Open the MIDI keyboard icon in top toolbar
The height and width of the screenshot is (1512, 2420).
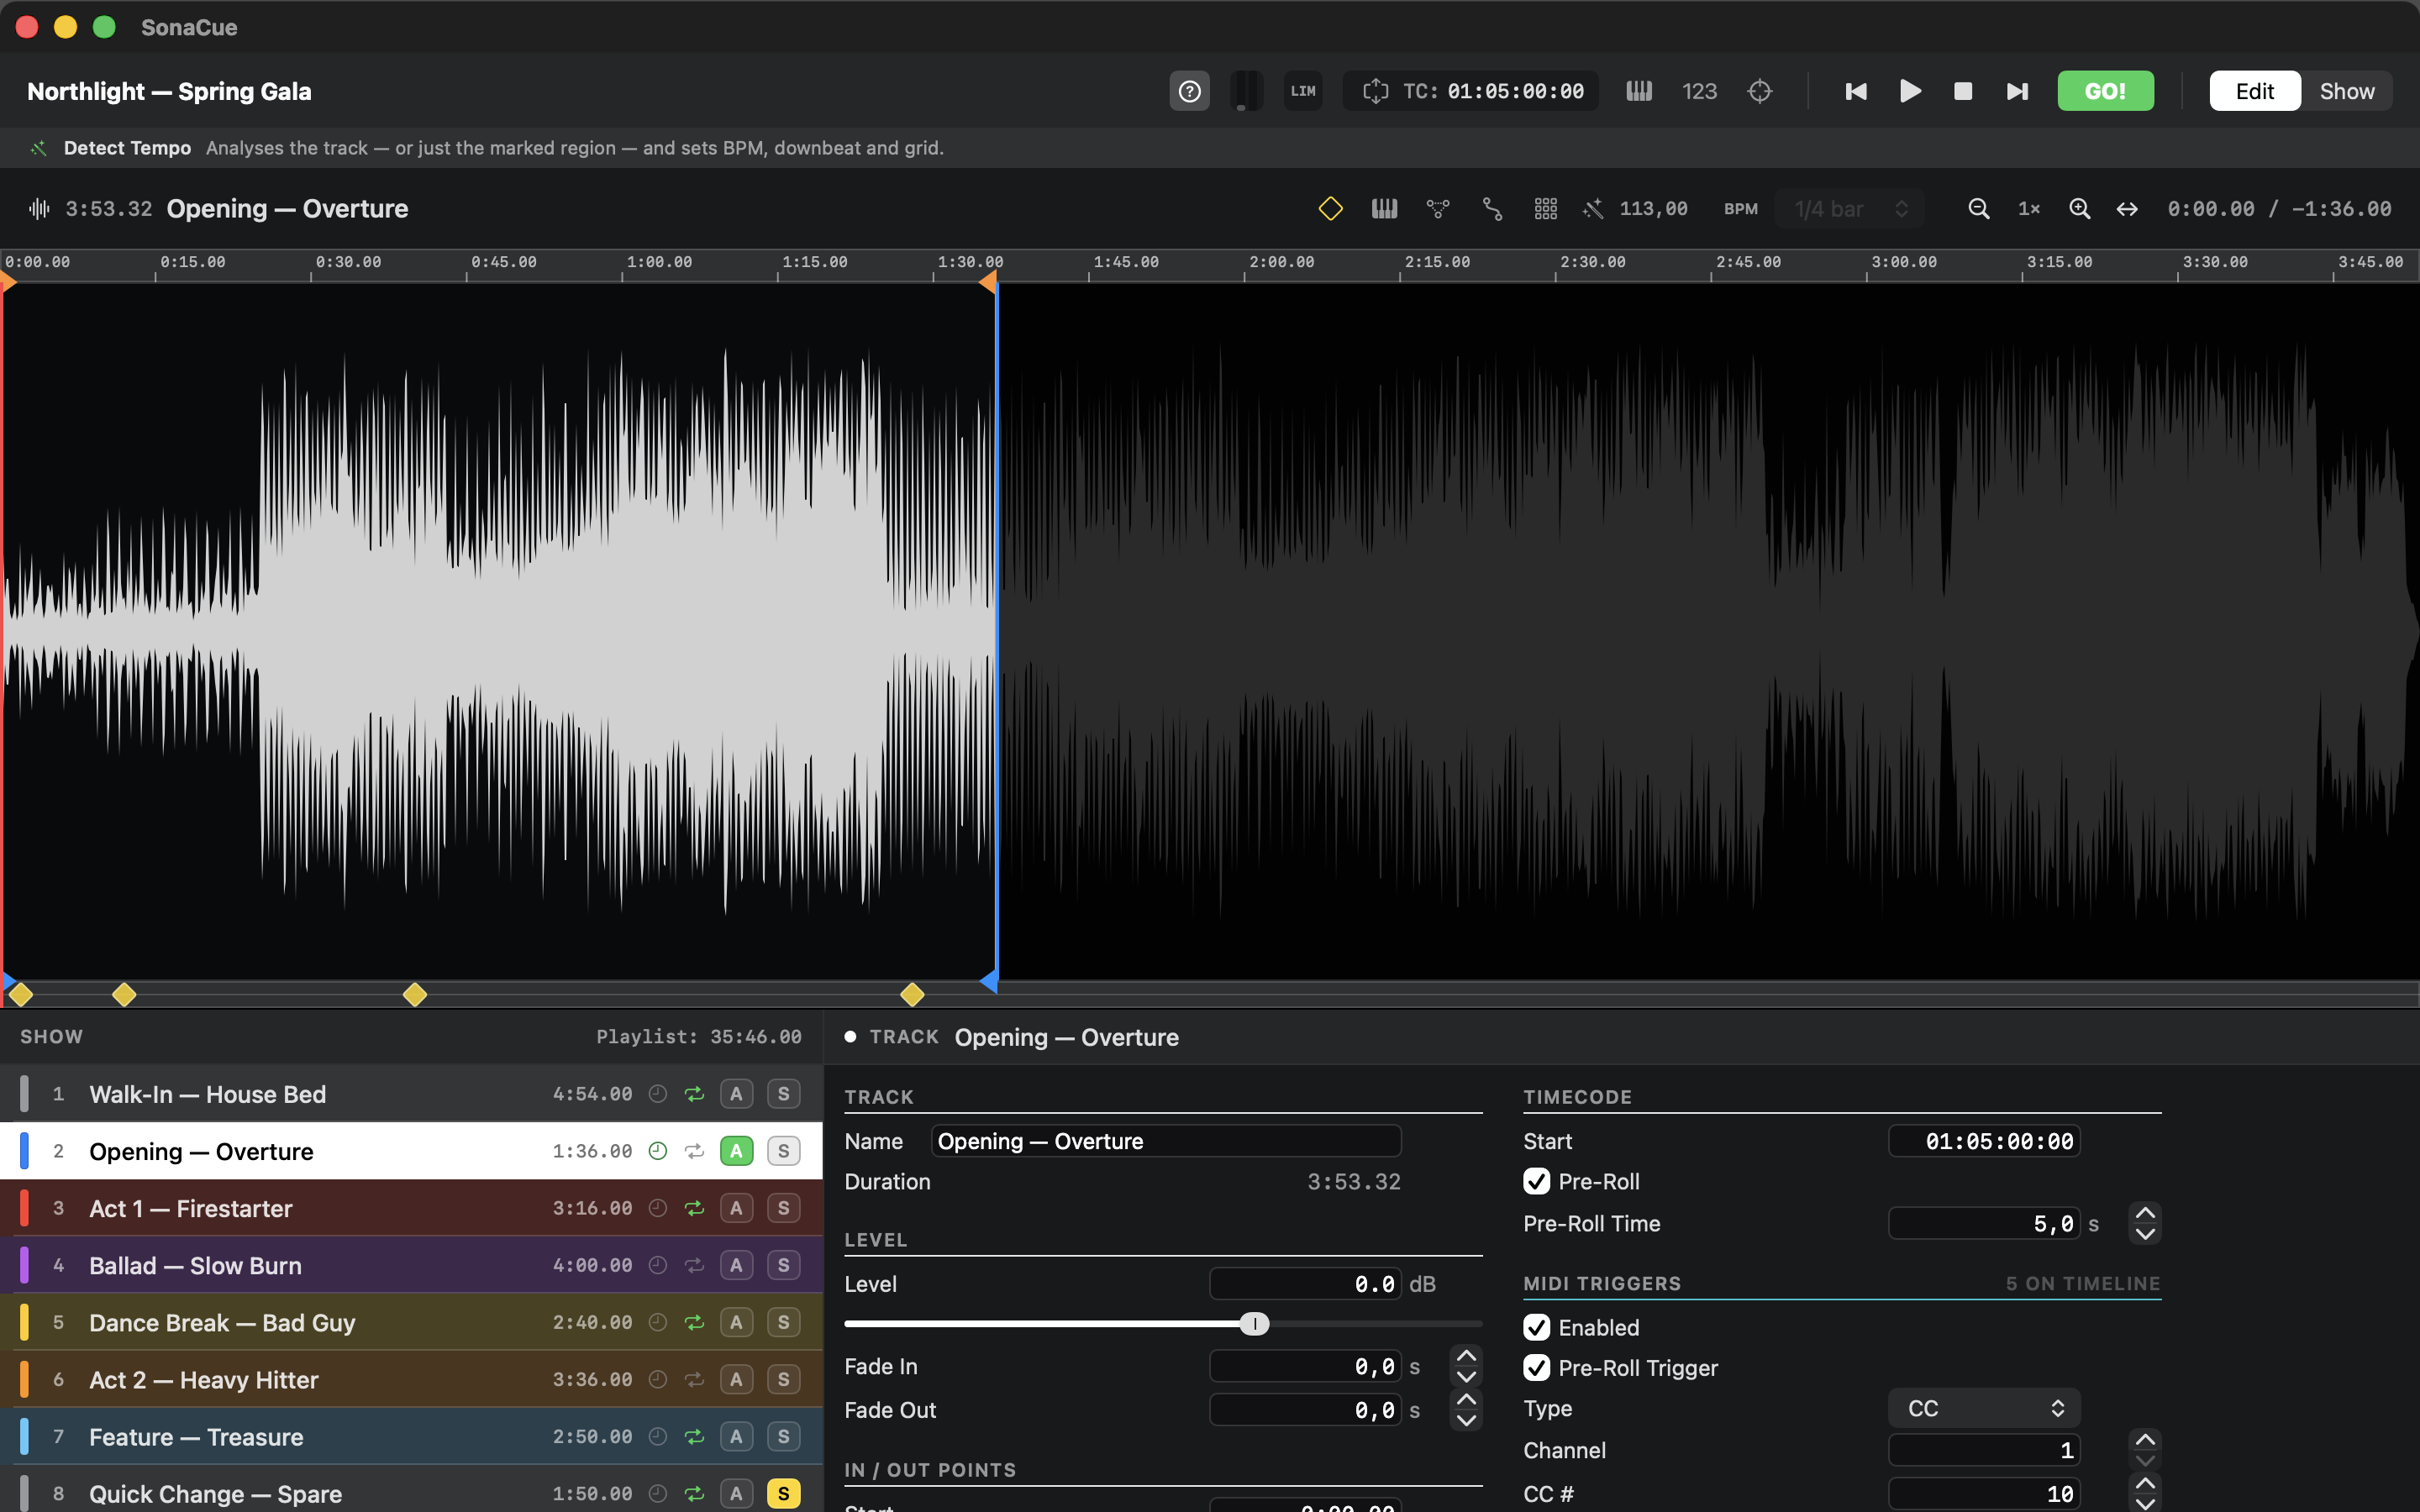(1639, 91)
